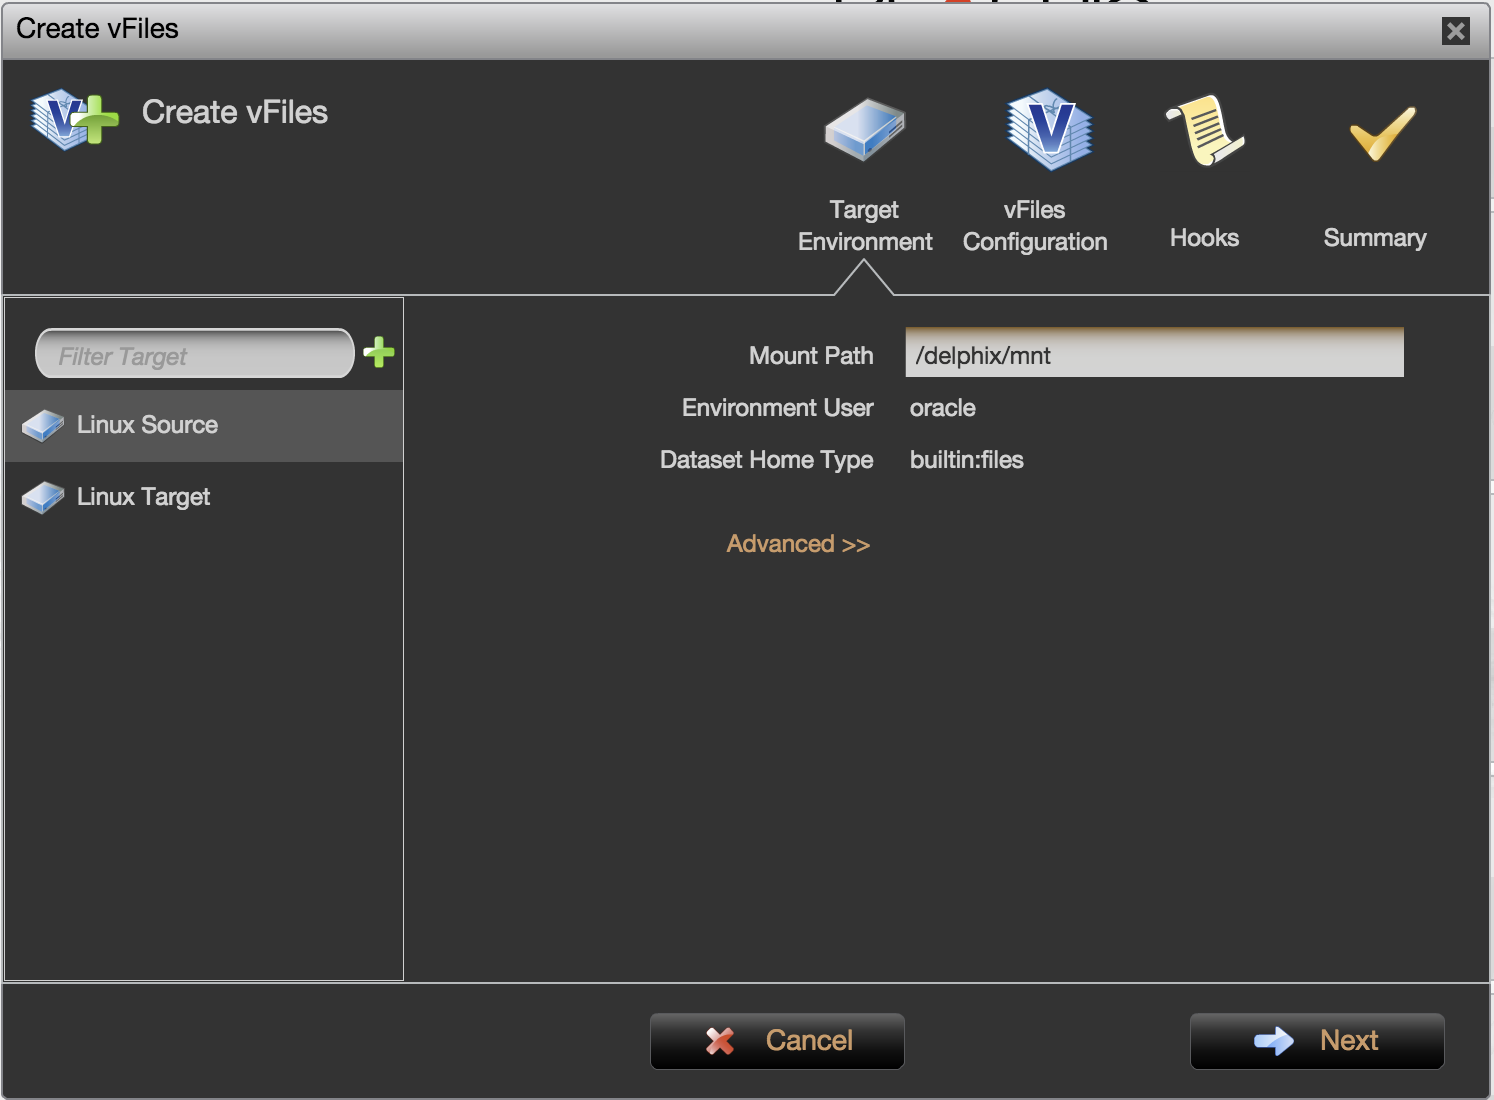Add a target with the green plus icon
1494x1100 pixels.
pyautogui.click(x=379, y=352)
